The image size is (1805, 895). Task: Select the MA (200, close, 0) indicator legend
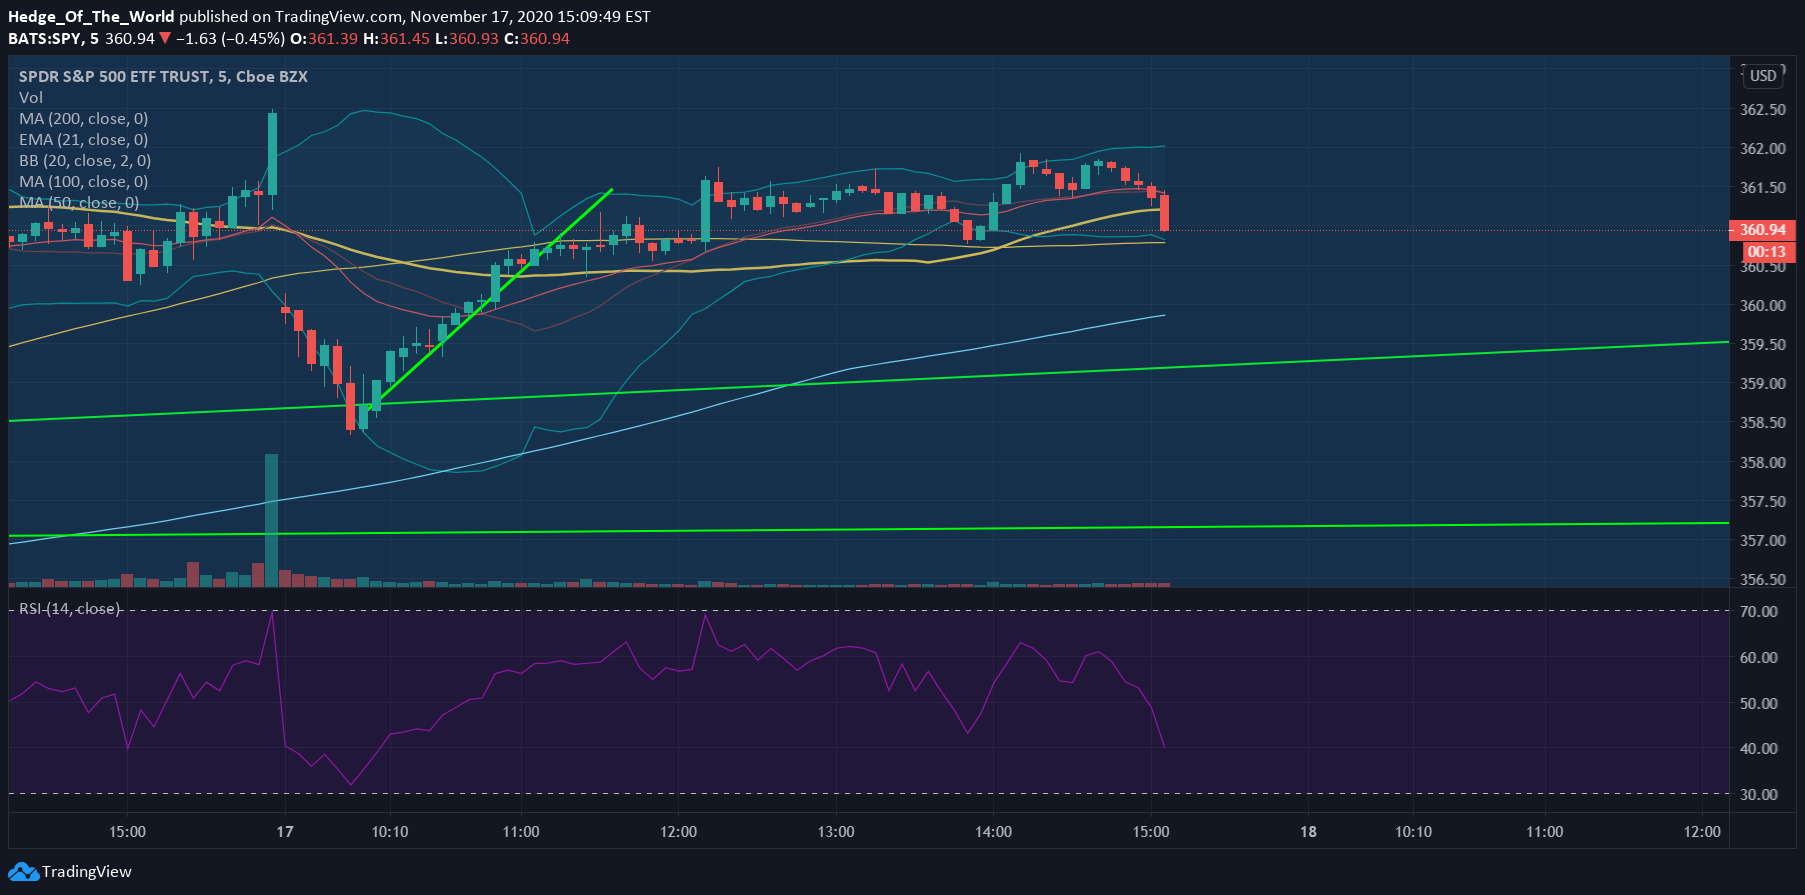tap(84, 119)
